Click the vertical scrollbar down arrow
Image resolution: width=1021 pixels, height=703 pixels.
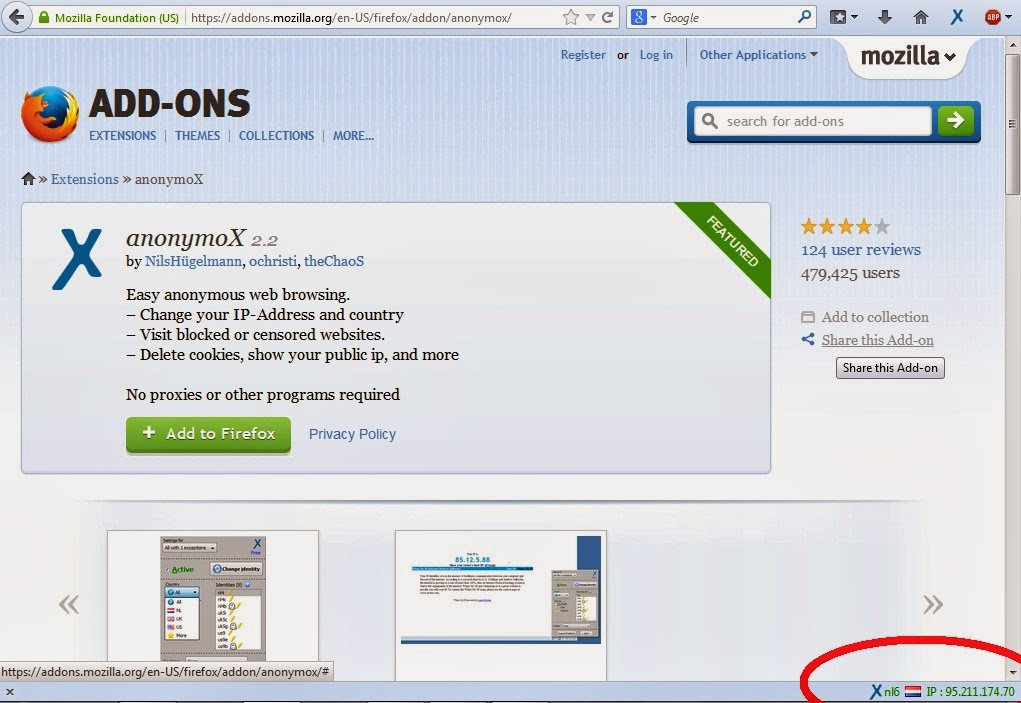(x=1013, y=672)
